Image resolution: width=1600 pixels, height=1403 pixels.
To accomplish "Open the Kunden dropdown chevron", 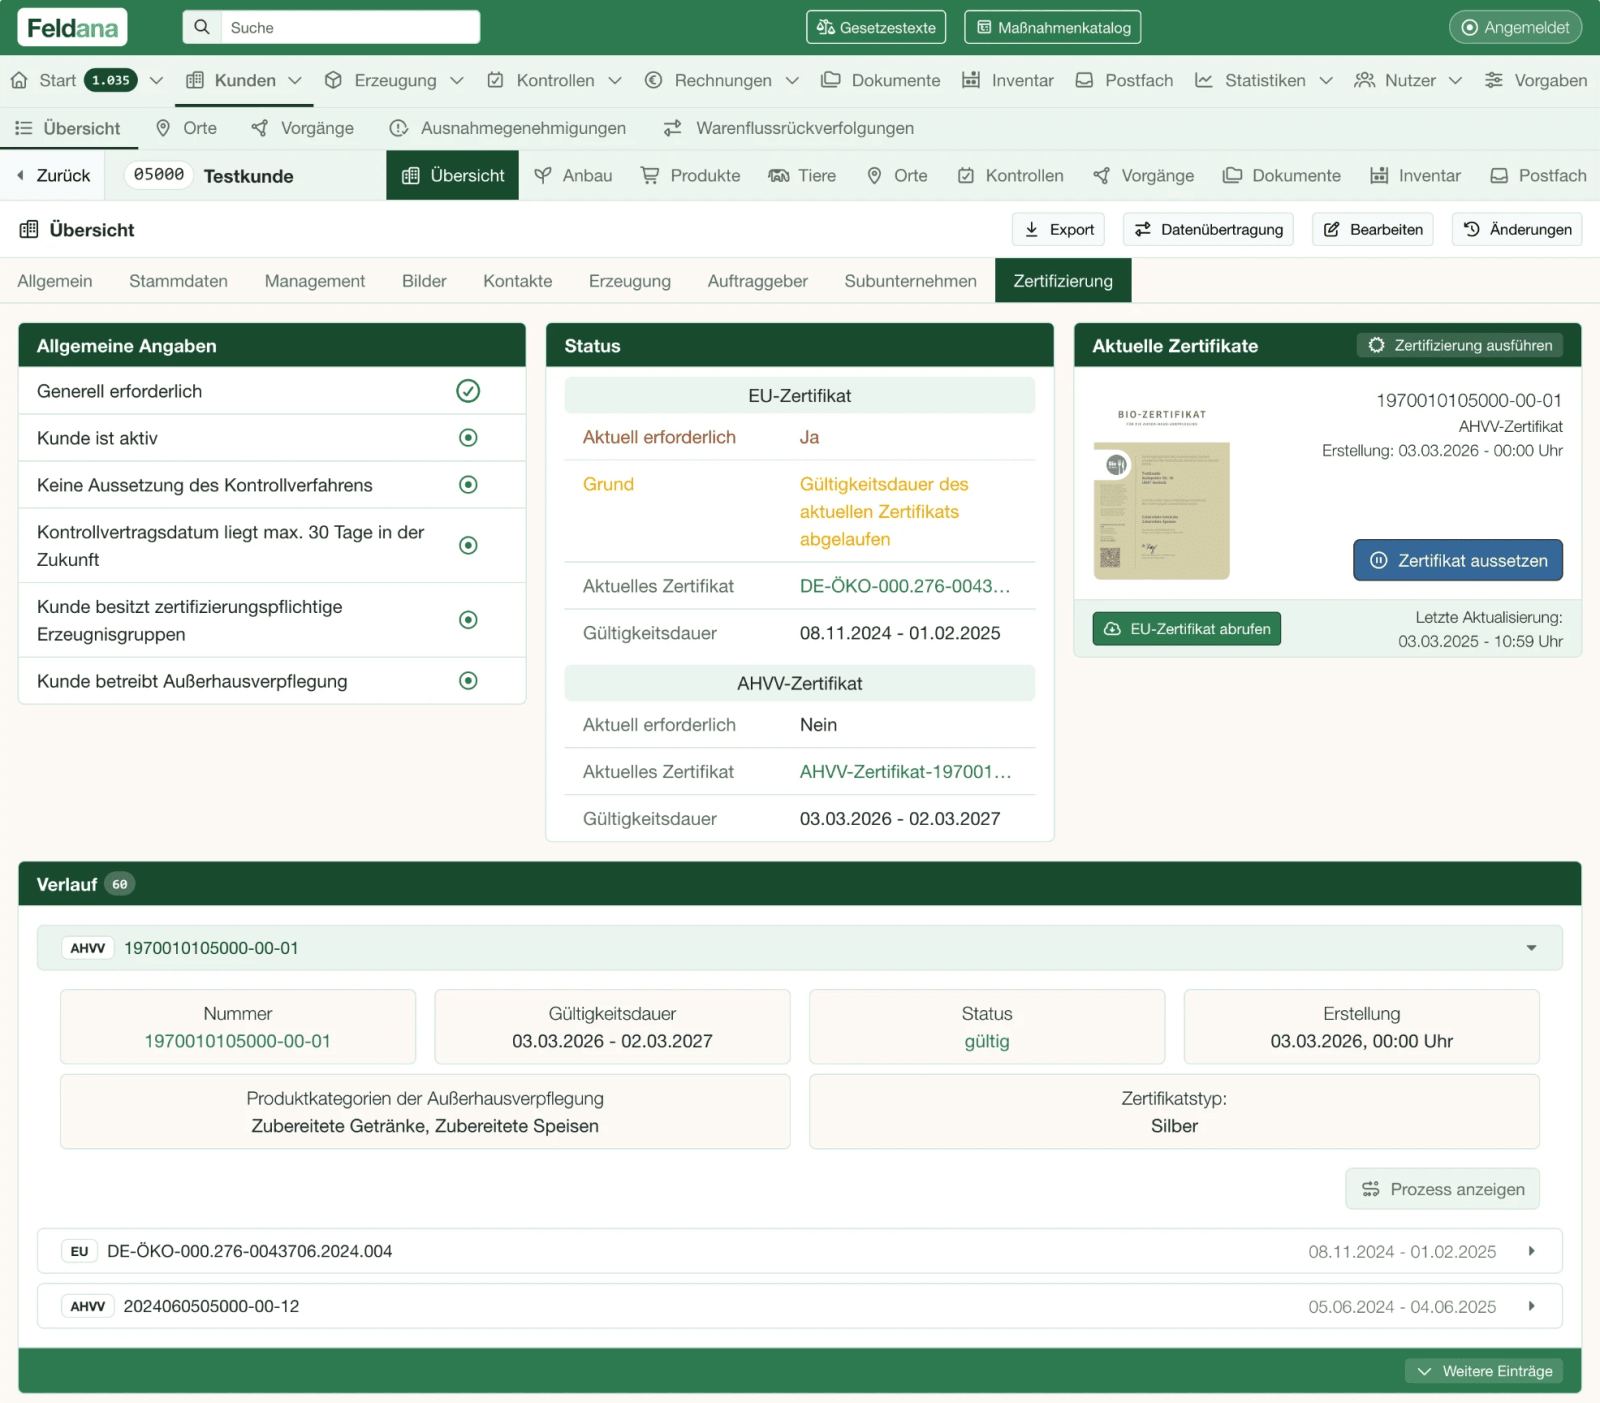I will pyautogui.click(x=295, y=80).
